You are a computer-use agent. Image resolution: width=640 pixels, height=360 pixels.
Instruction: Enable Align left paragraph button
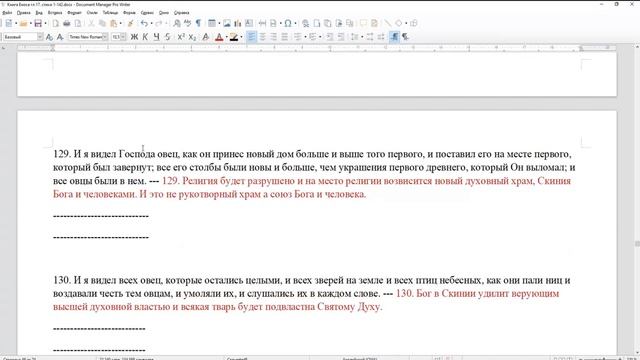251,37
